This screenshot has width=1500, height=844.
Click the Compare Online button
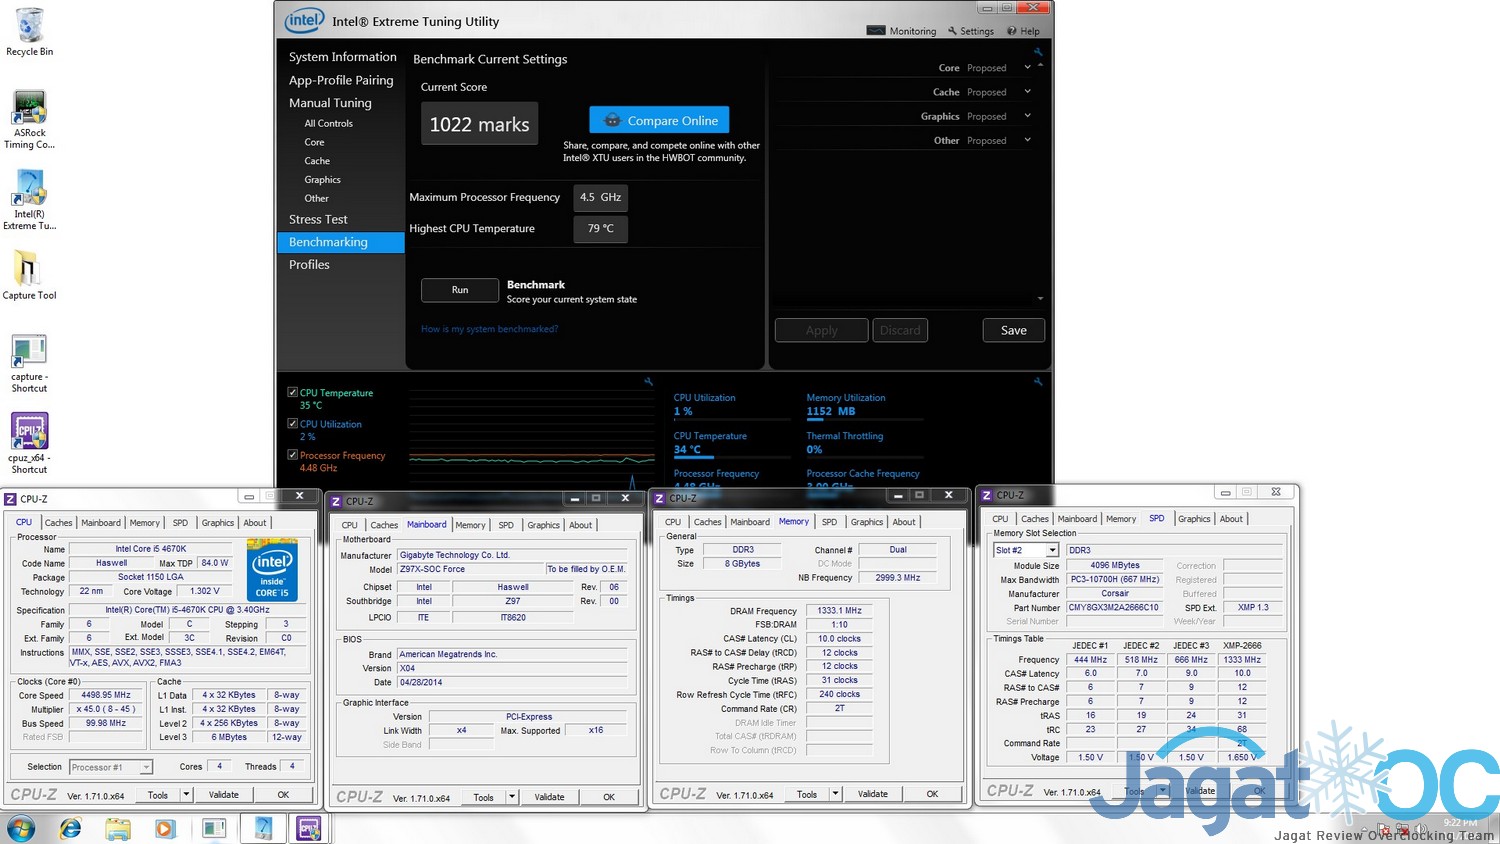(x=659, y=120)
